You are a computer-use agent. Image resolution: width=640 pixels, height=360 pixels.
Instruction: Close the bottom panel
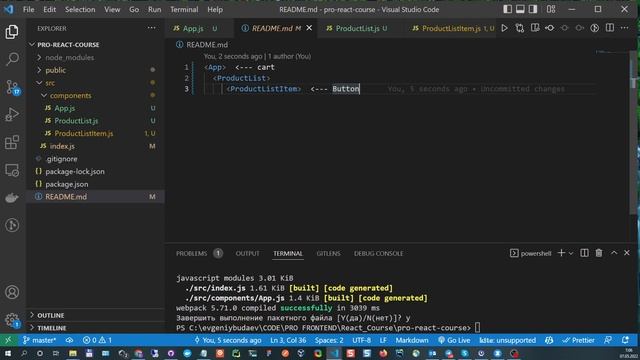click(627, 253)
